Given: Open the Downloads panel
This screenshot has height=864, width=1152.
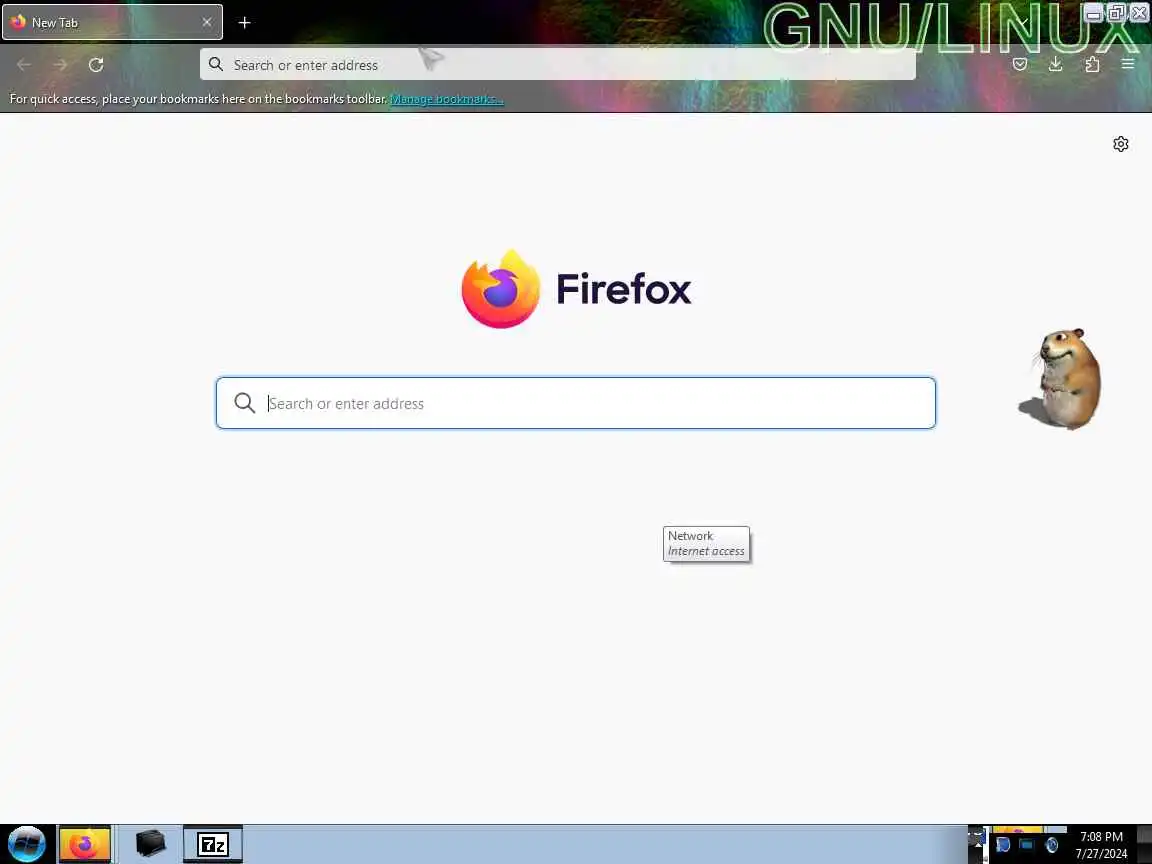Looking at the screenshot, I should point(1056,65).
